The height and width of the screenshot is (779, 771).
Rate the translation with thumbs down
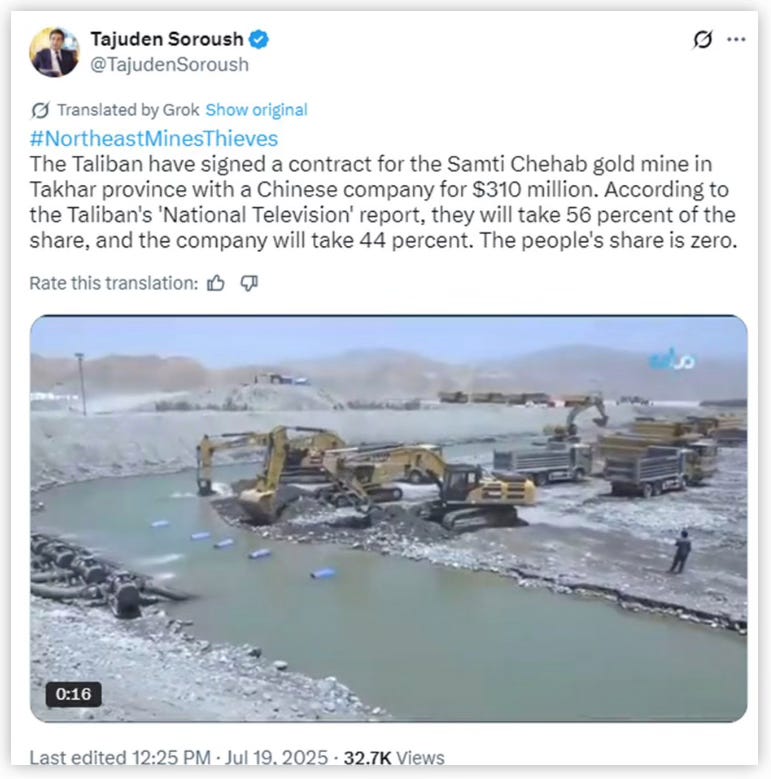[x=249, y=283]
